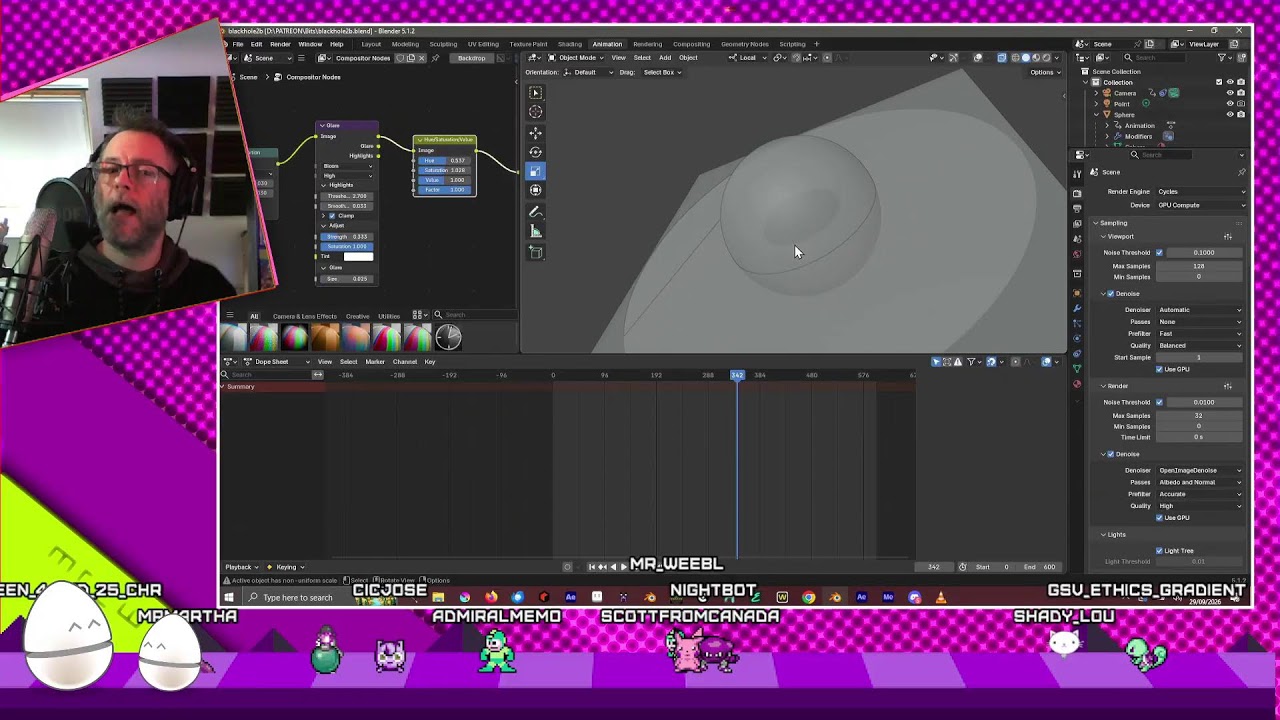
Task: Open the Marker menu in Dope Sheet
Action: [x=375, y=362]
